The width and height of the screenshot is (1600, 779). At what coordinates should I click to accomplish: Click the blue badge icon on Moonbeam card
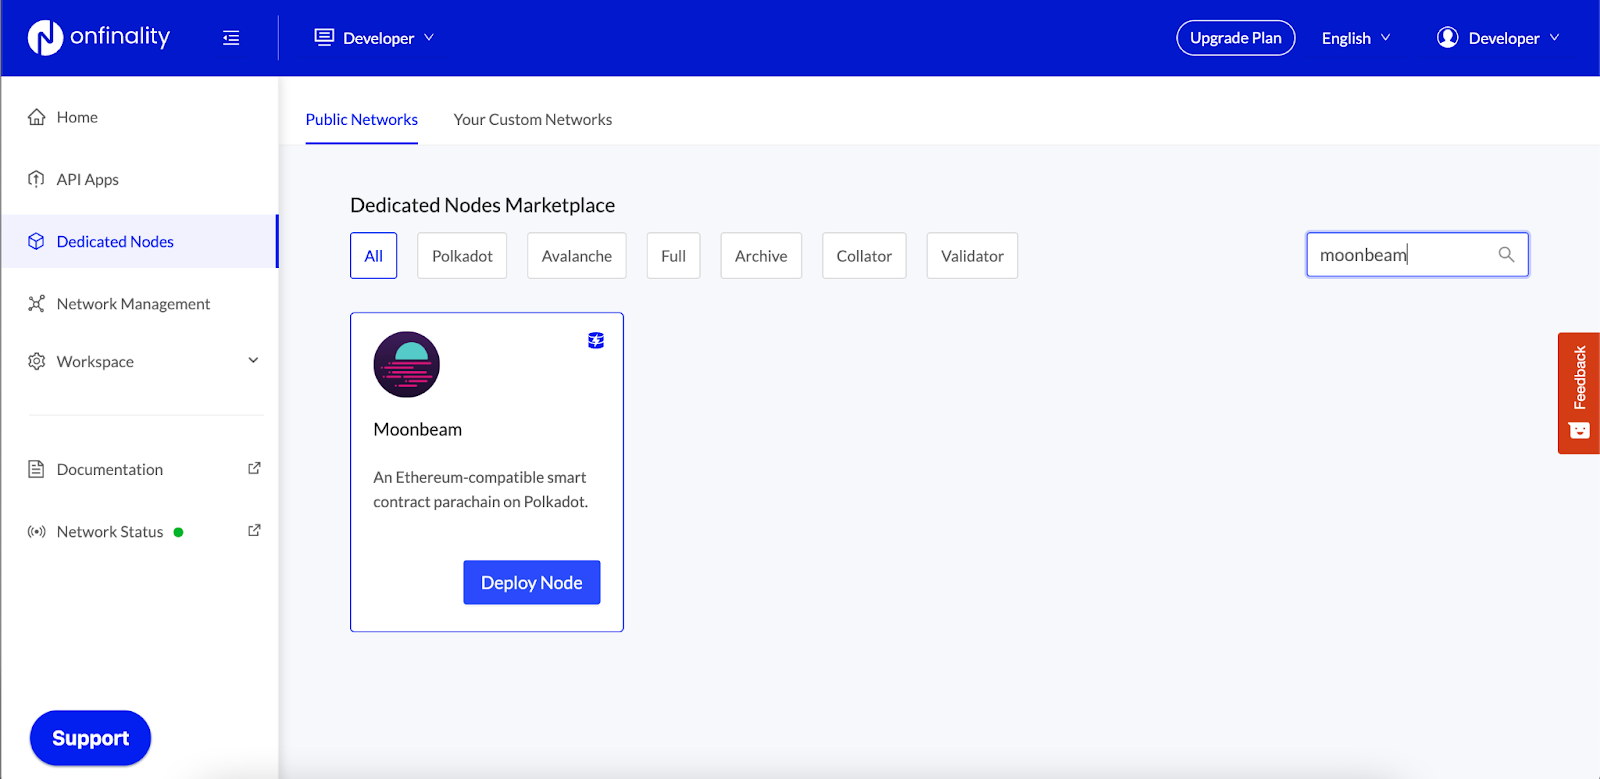(x=596, y=341)
